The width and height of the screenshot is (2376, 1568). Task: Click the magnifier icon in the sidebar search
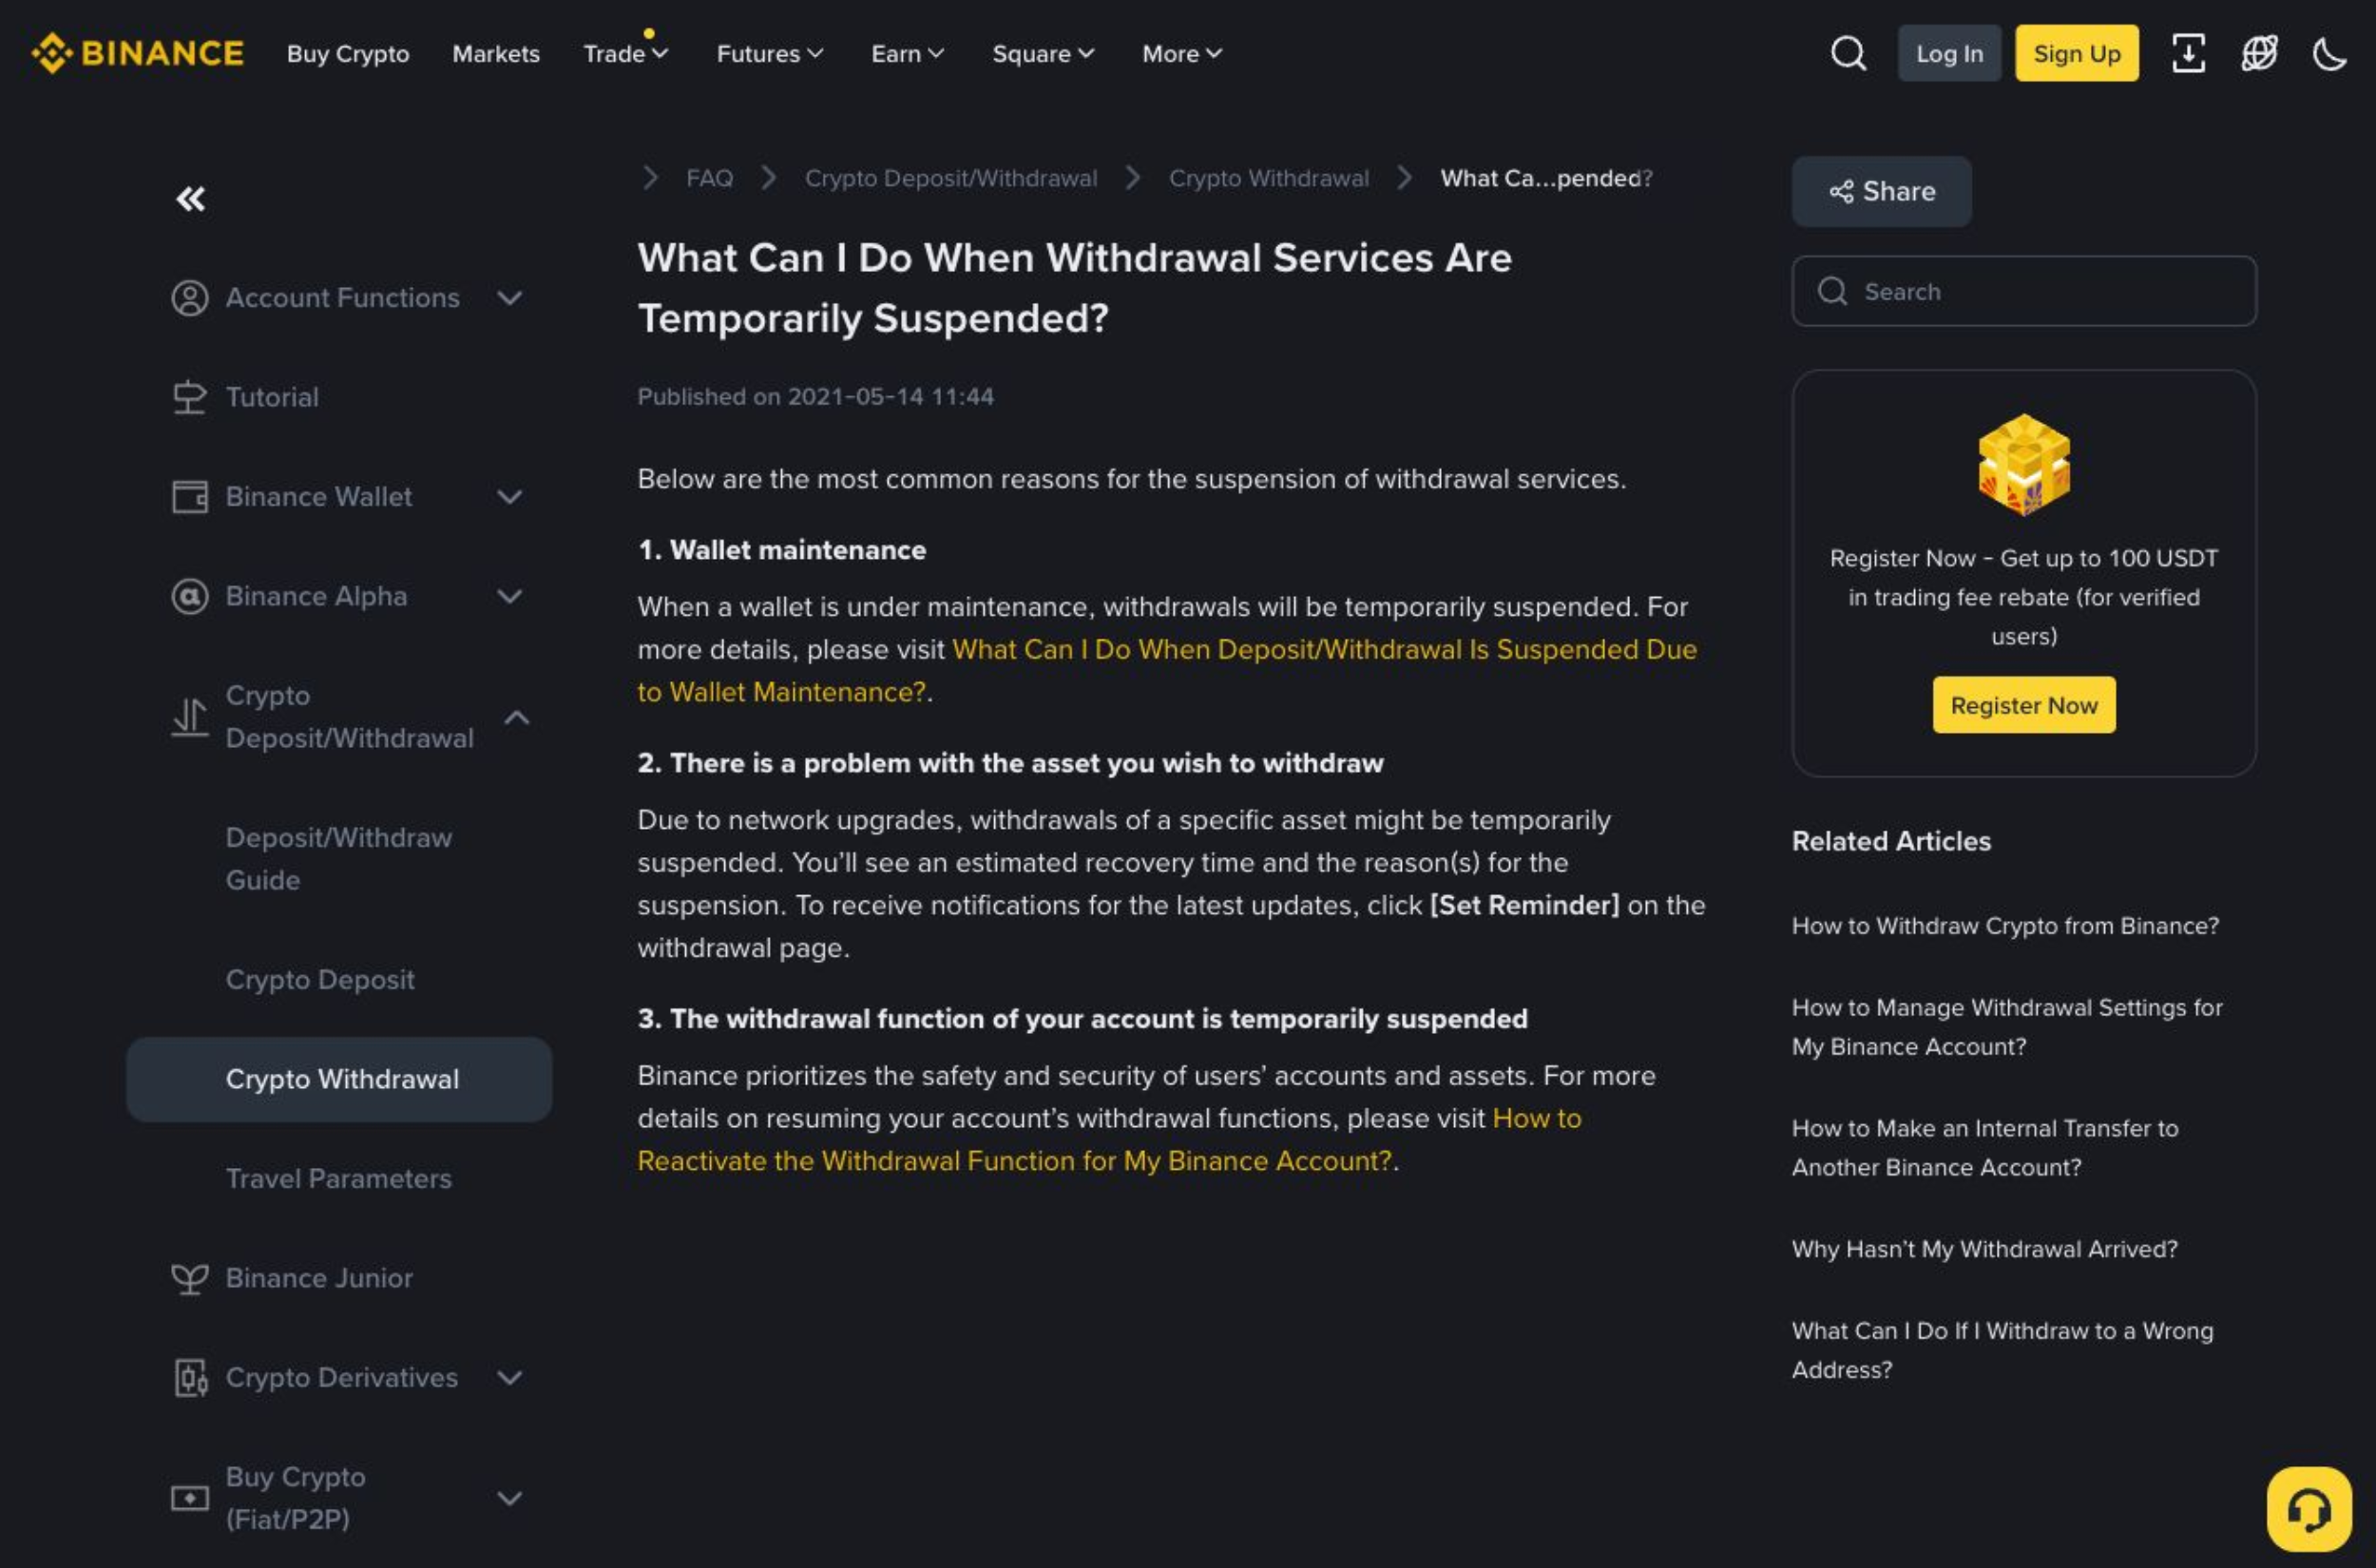[1832, 291]
